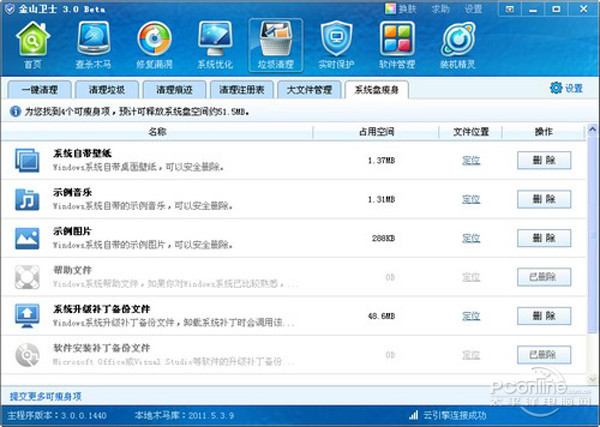Image resolution: width=600 pixels, height=427 pixels.
Task: Click the 1.31MB size value
Action: pos(382,199)
